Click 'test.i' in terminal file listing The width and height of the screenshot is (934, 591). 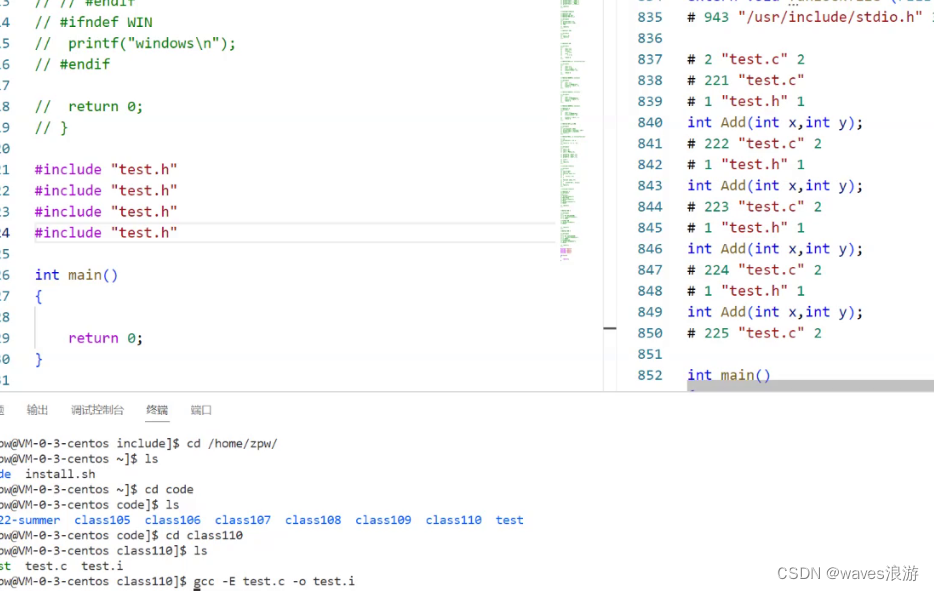coord(102,566)
